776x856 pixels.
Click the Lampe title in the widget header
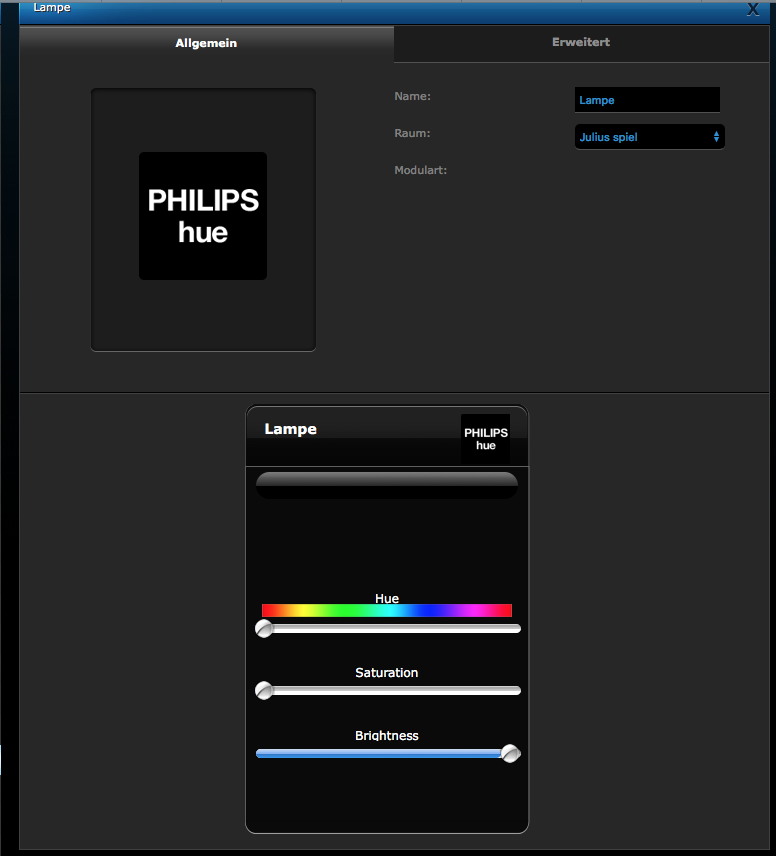[290, 429]
